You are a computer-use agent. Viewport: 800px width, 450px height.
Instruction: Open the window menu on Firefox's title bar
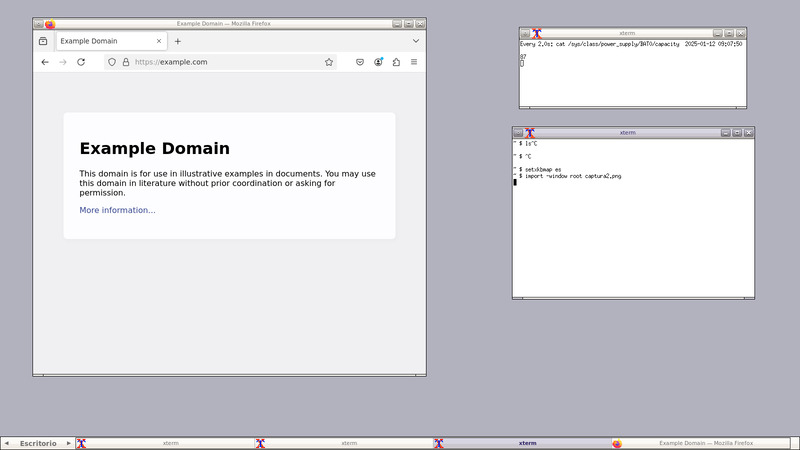click(x=38, y=23)
